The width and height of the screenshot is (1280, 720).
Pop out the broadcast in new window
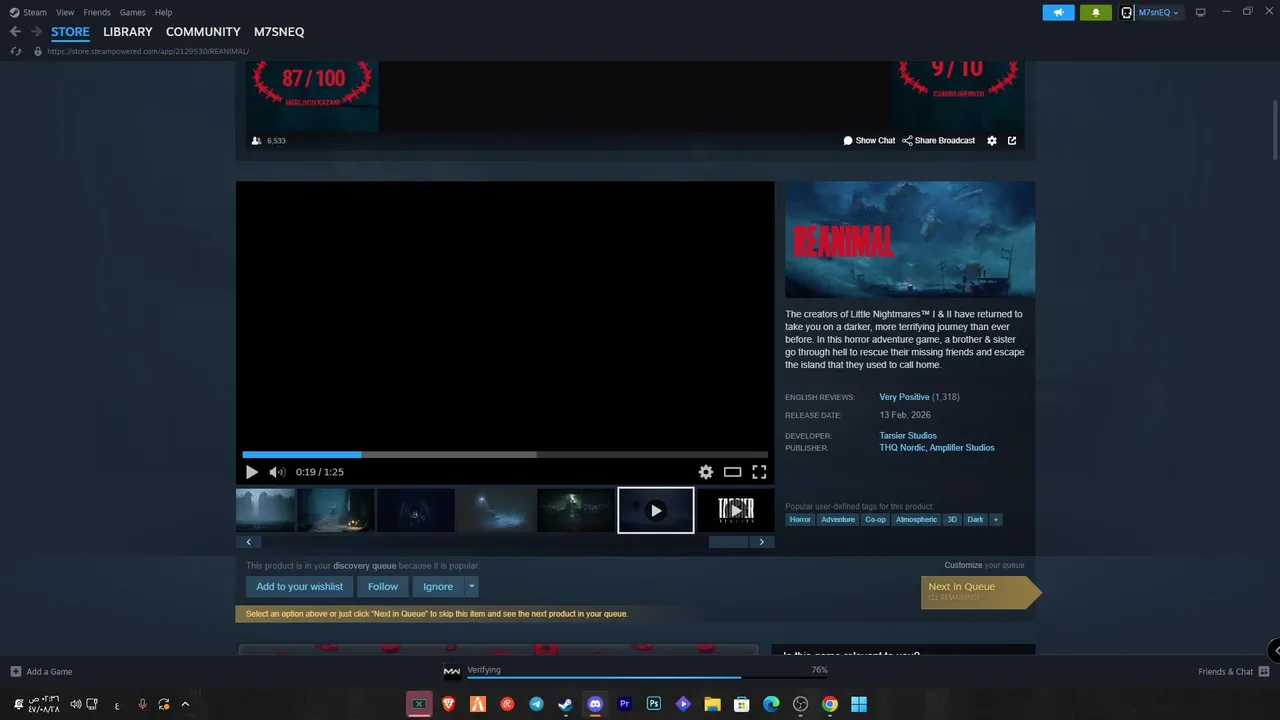pos(1012,141)
